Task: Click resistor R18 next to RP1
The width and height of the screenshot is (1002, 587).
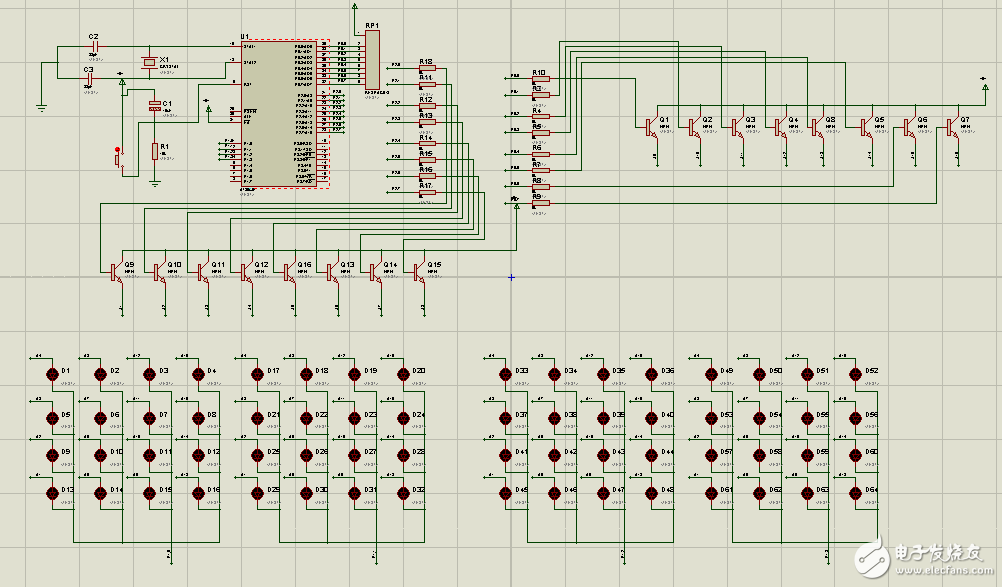Action: 427,68
